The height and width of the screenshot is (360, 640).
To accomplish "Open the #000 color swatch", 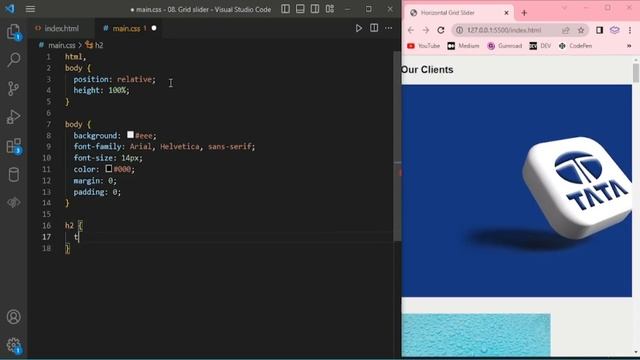I will click(x=109, y=168).
